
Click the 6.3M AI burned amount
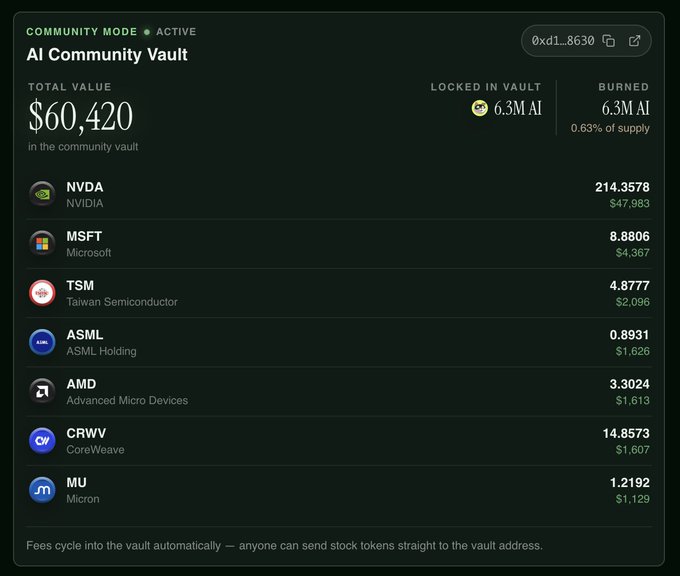coord(625,108)
